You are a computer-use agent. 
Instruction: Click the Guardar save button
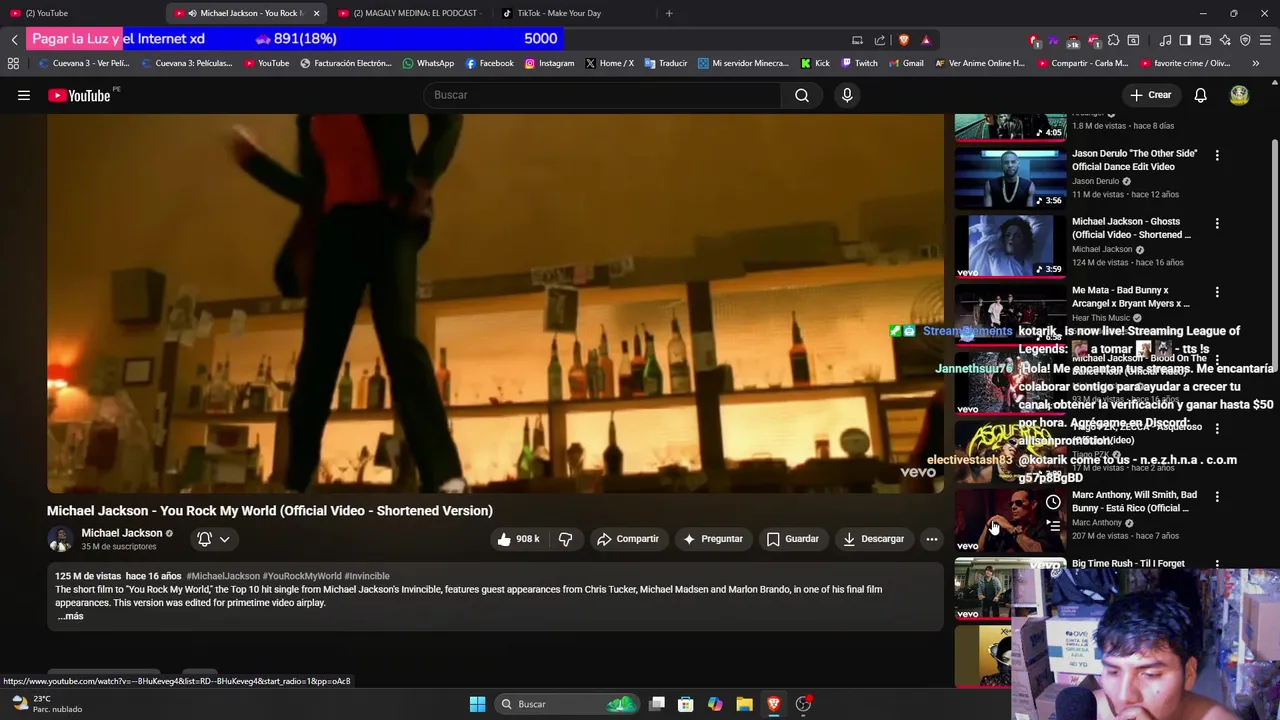[x=792, y=539]
